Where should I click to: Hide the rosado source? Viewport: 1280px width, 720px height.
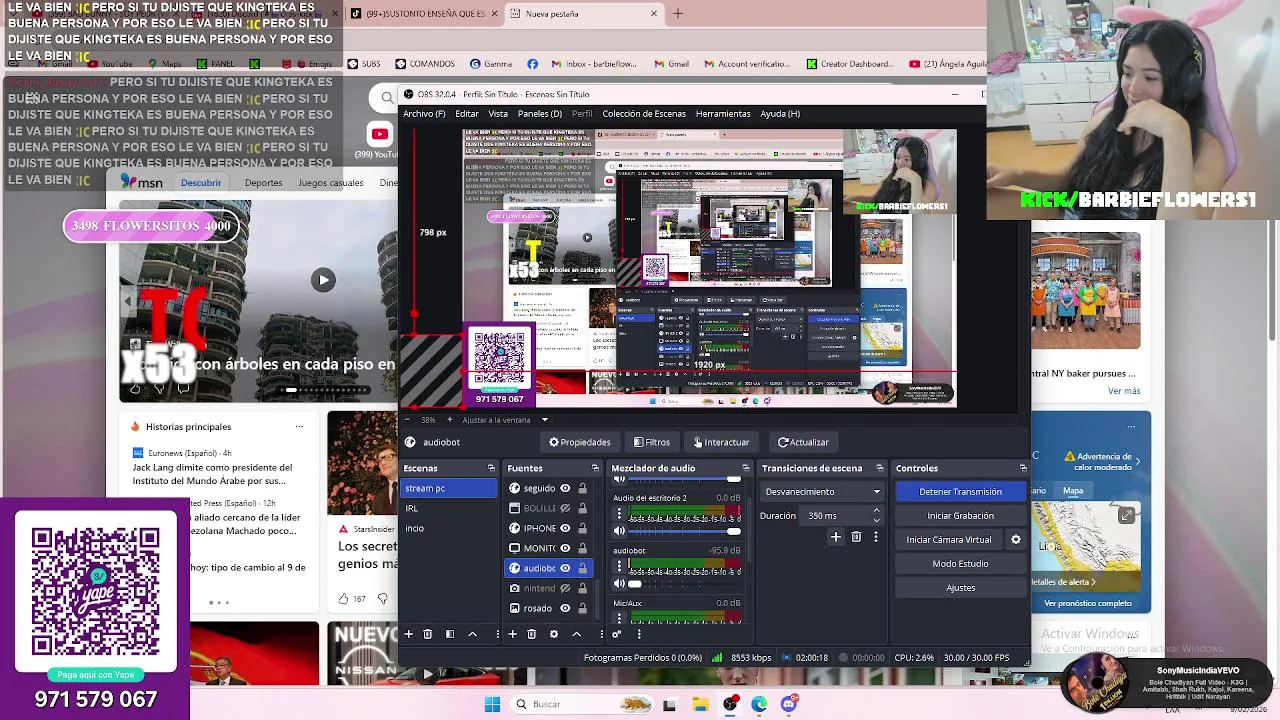point(565,608)
